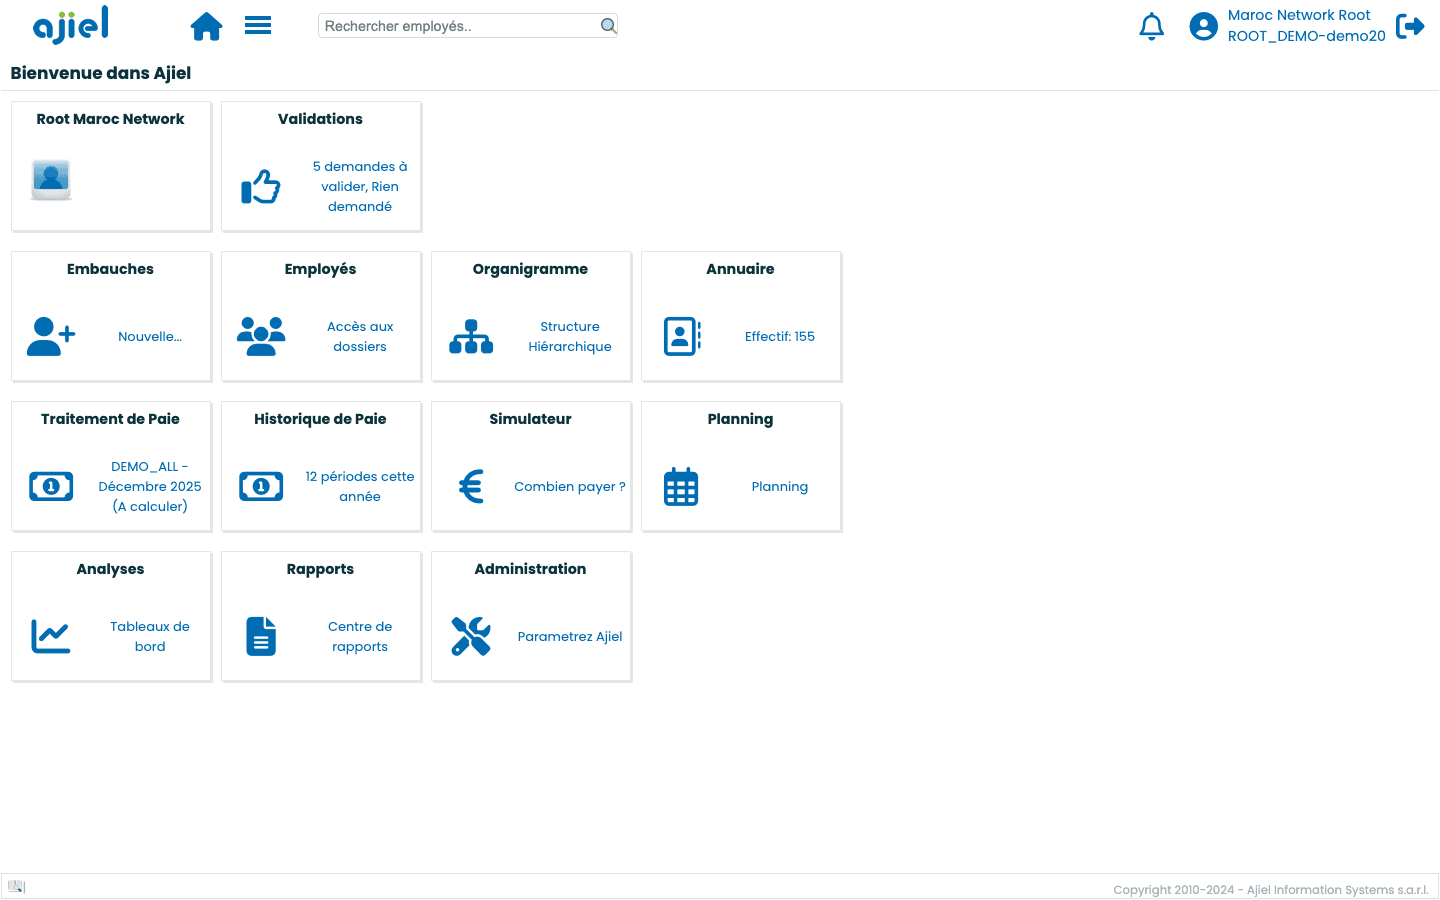Open the notifications bell

click(x=1151, y=26)
